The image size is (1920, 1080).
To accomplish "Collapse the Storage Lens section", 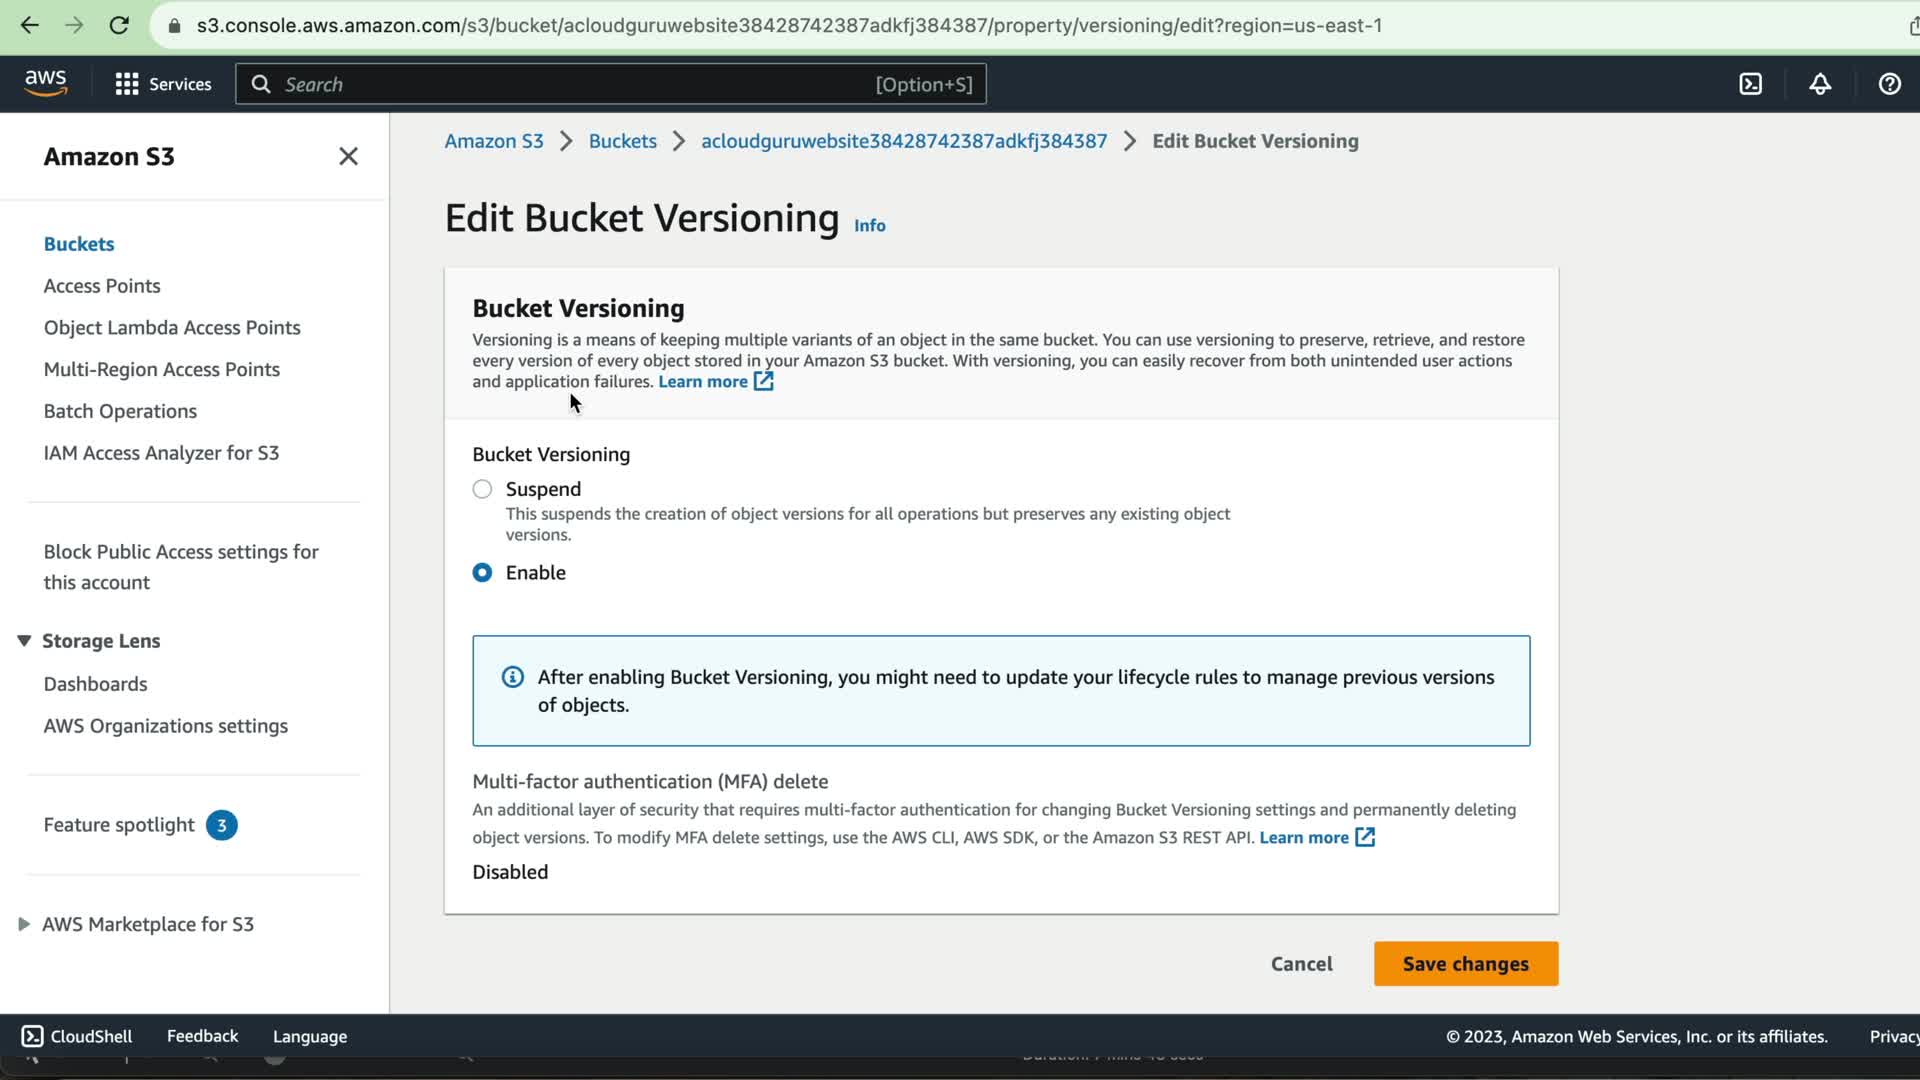I will tap(24, 640).
